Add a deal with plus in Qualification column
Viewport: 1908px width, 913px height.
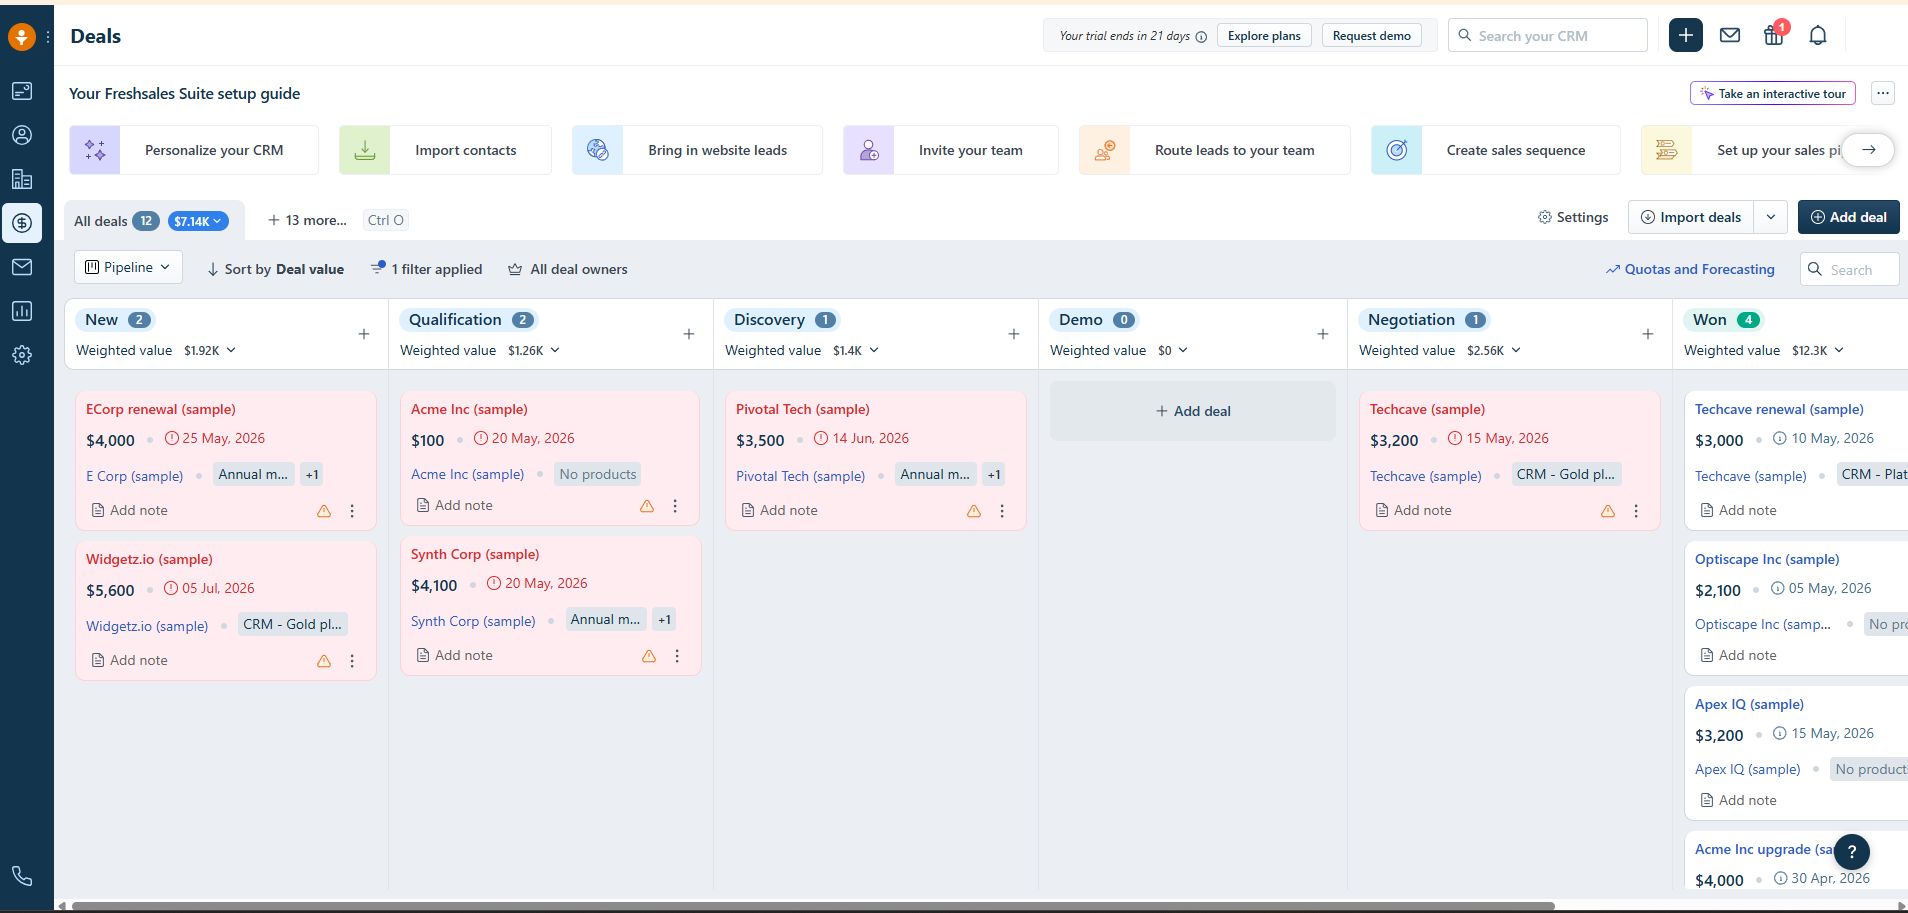point(689,334)
